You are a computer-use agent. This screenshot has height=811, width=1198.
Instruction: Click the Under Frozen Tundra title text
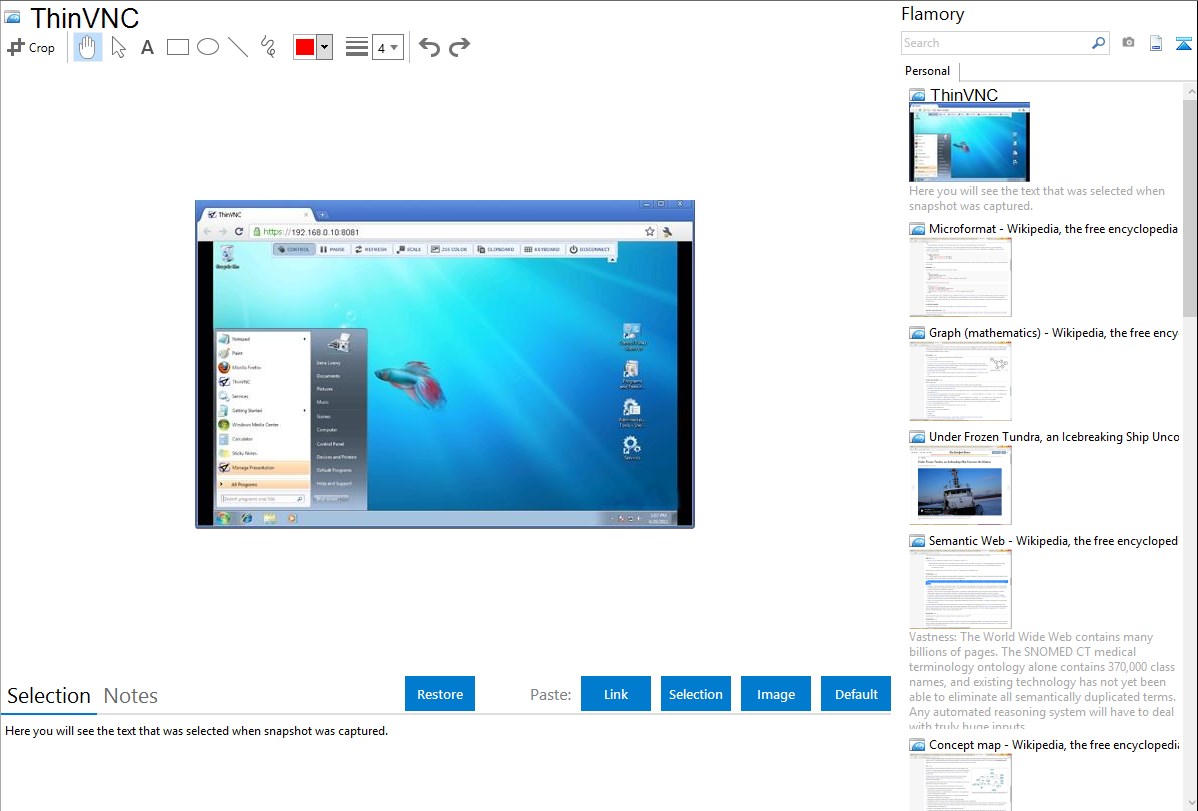pyautogui.click(x=1054, y=436)
